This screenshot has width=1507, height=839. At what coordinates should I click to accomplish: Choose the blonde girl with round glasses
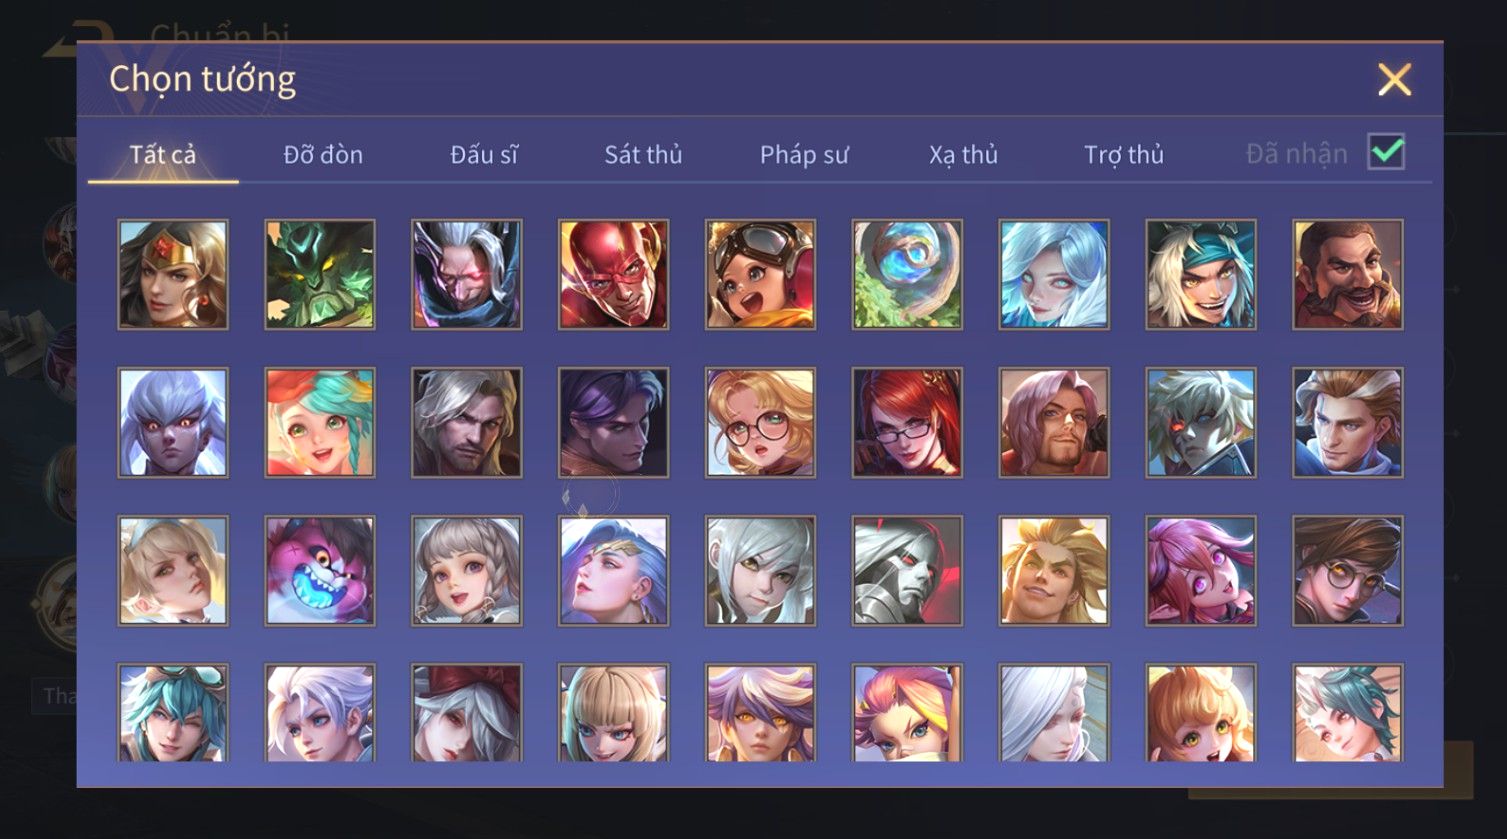click(760, 422)
